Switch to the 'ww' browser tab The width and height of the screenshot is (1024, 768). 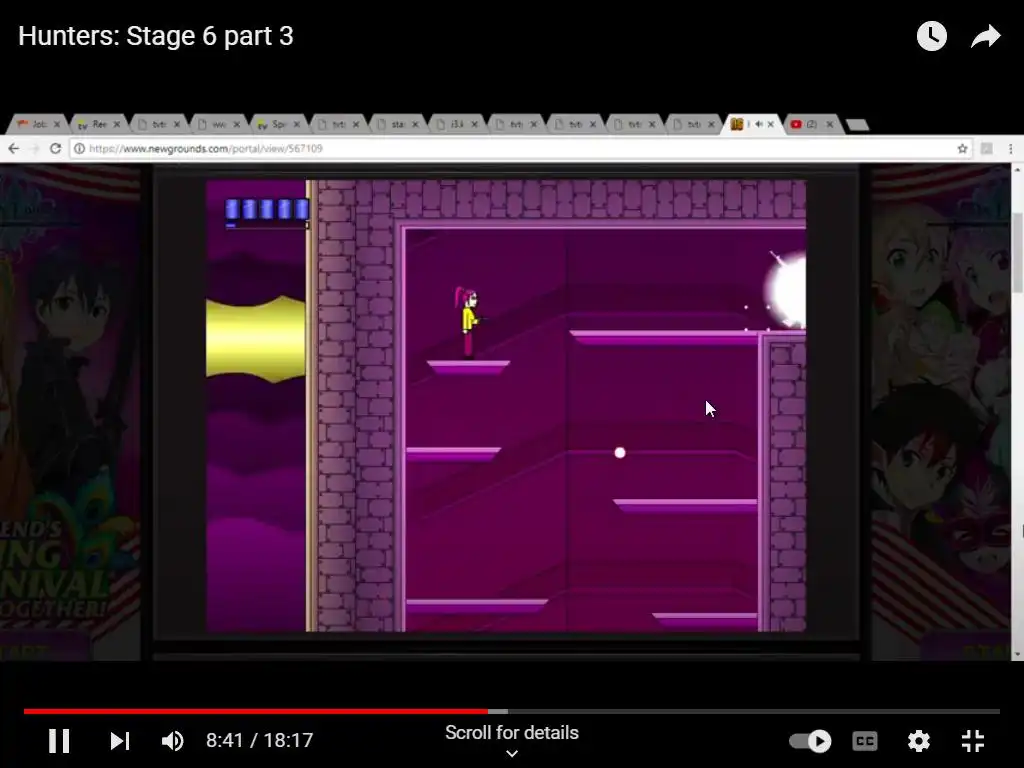click(217, 123)
